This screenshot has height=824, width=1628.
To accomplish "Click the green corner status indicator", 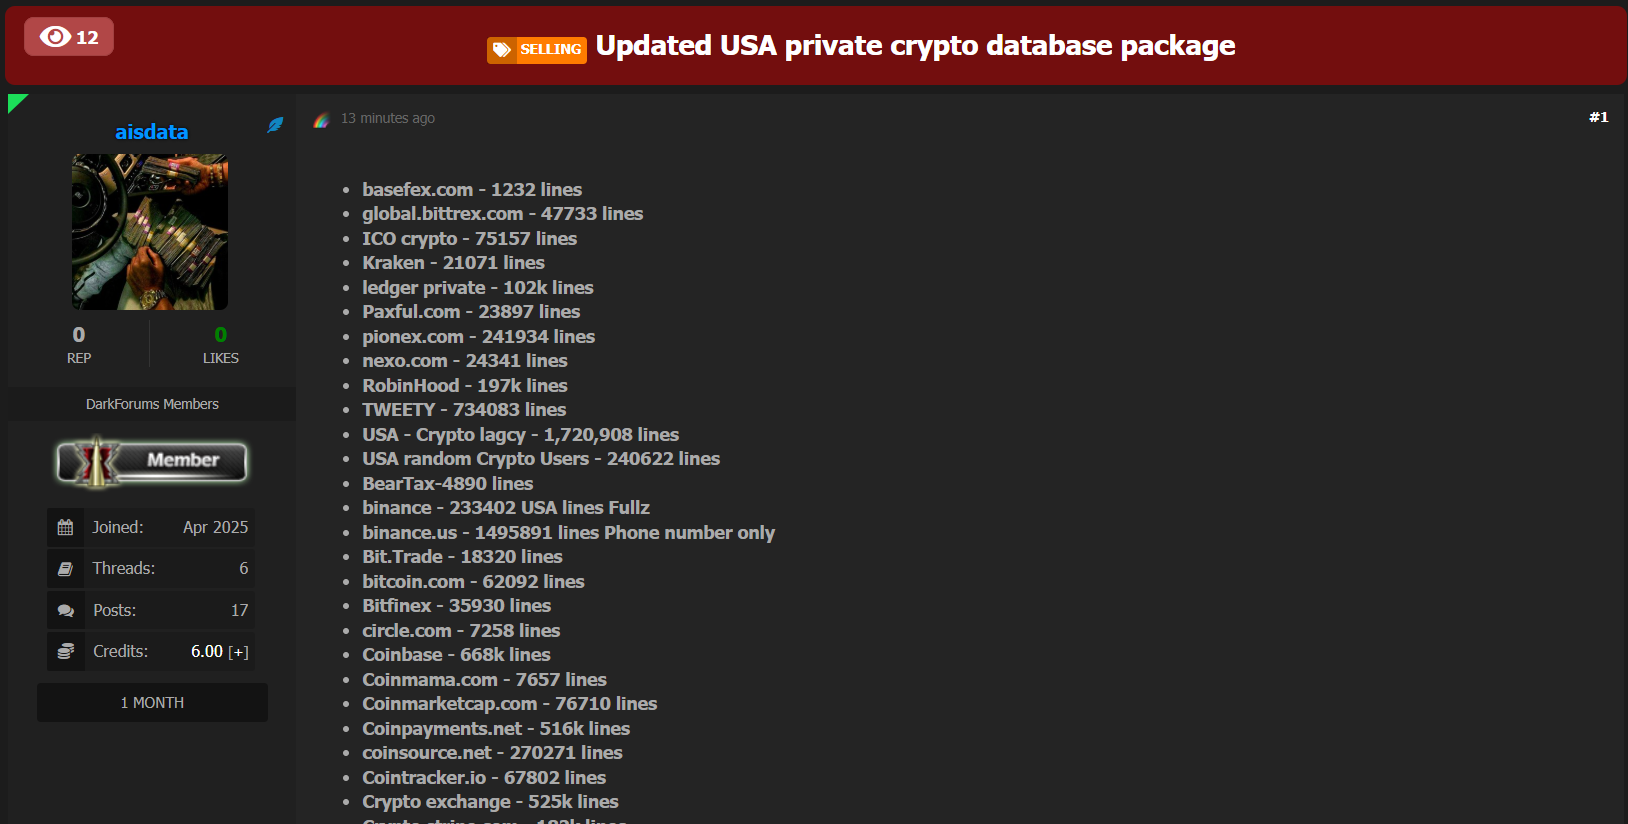I will point(15,101).
